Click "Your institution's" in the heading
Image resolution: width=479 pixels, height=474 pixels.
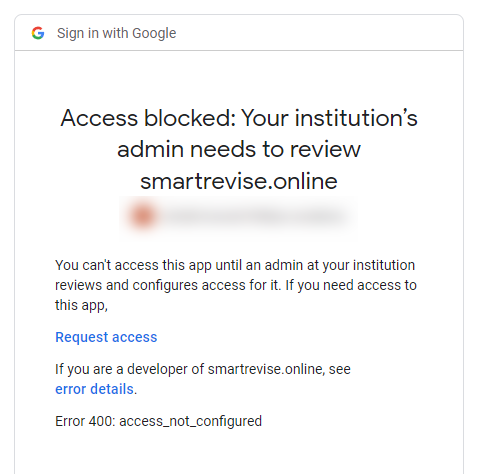click(329, 118)
